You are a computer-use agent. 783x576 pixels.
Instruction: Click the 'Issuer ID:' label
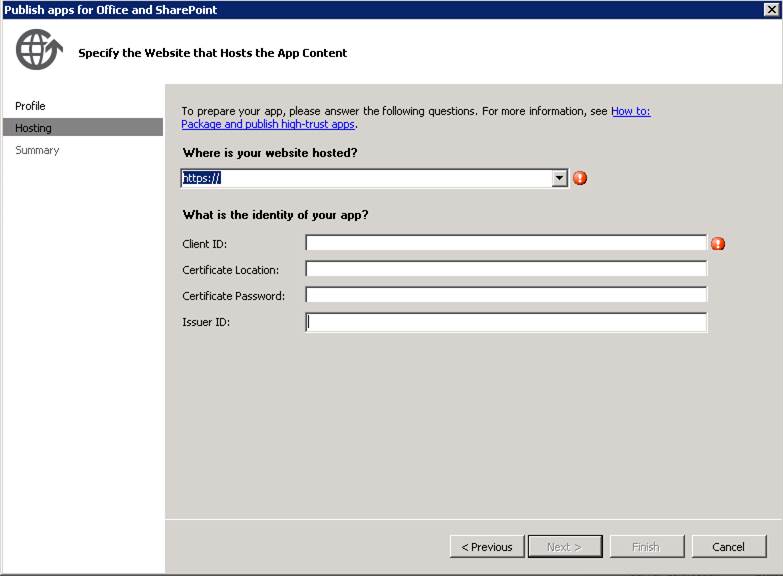pyautogui.click(x=206, y=322)
